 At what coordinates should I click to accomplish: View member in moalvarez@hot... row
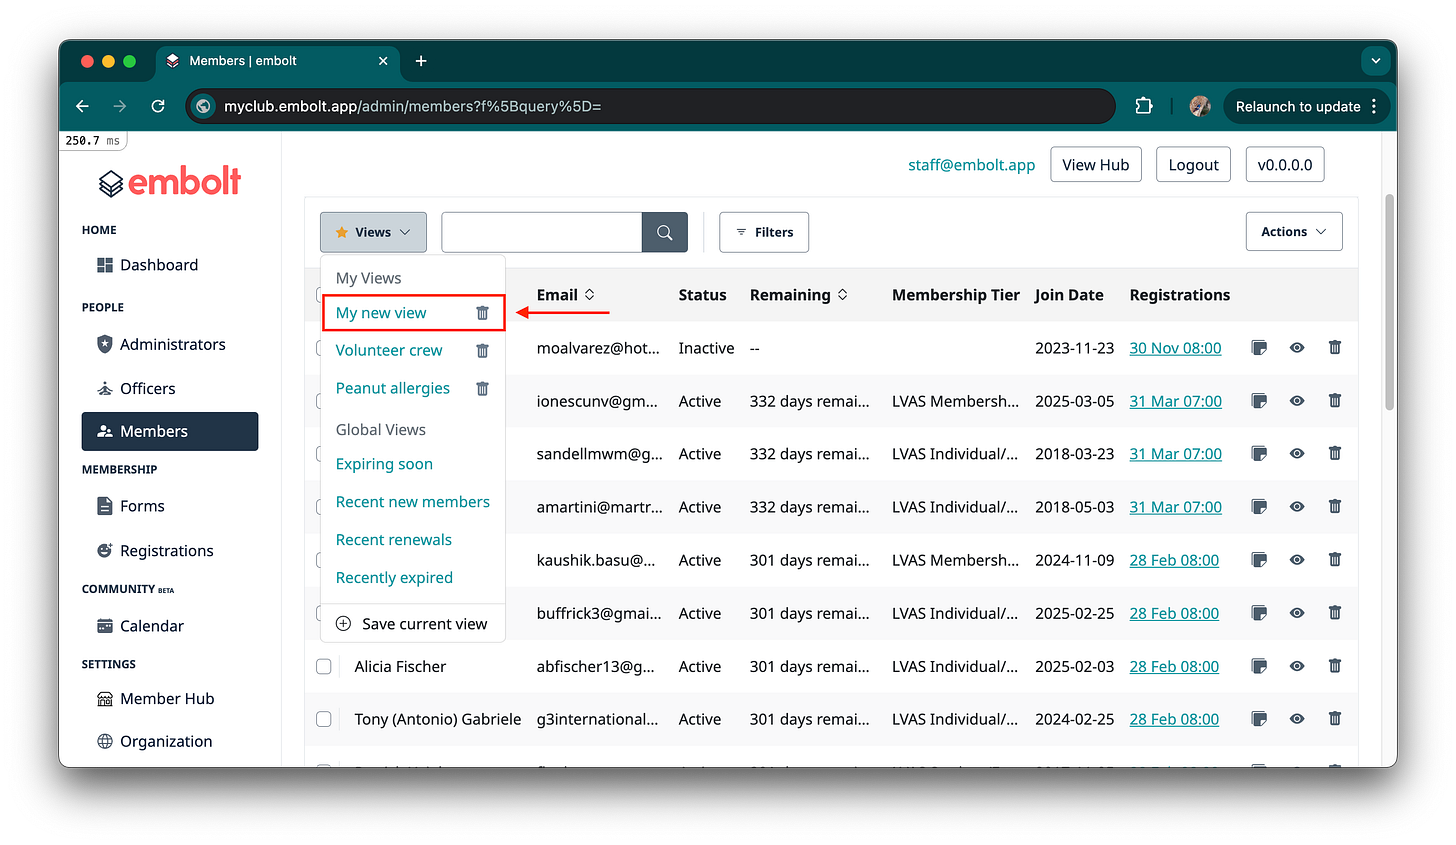tap(1297, 348)
